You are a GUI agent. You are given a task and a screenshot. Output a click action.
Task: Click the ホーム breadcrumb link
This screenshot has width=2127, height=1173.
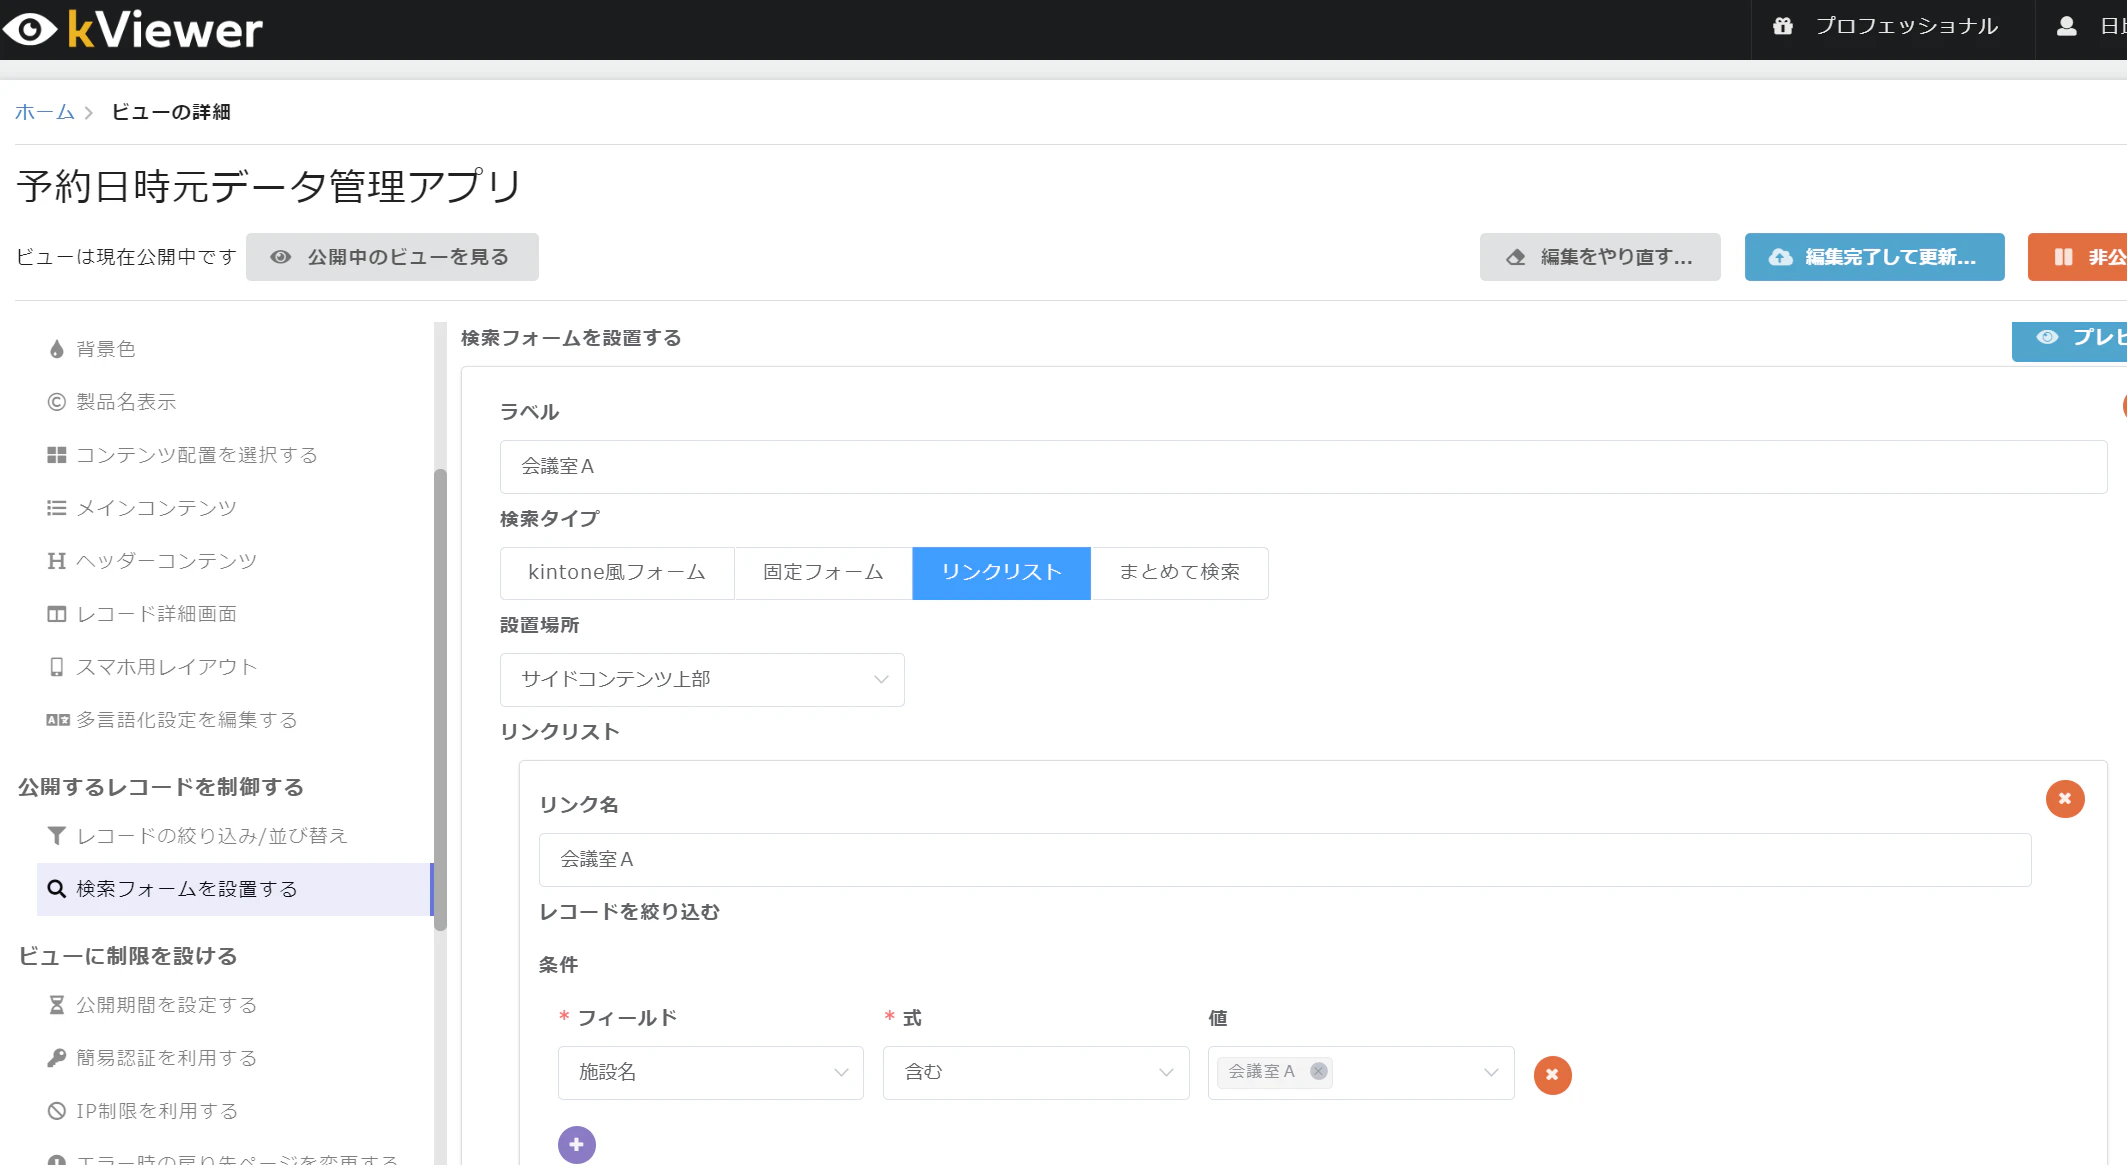pos(44,112)
